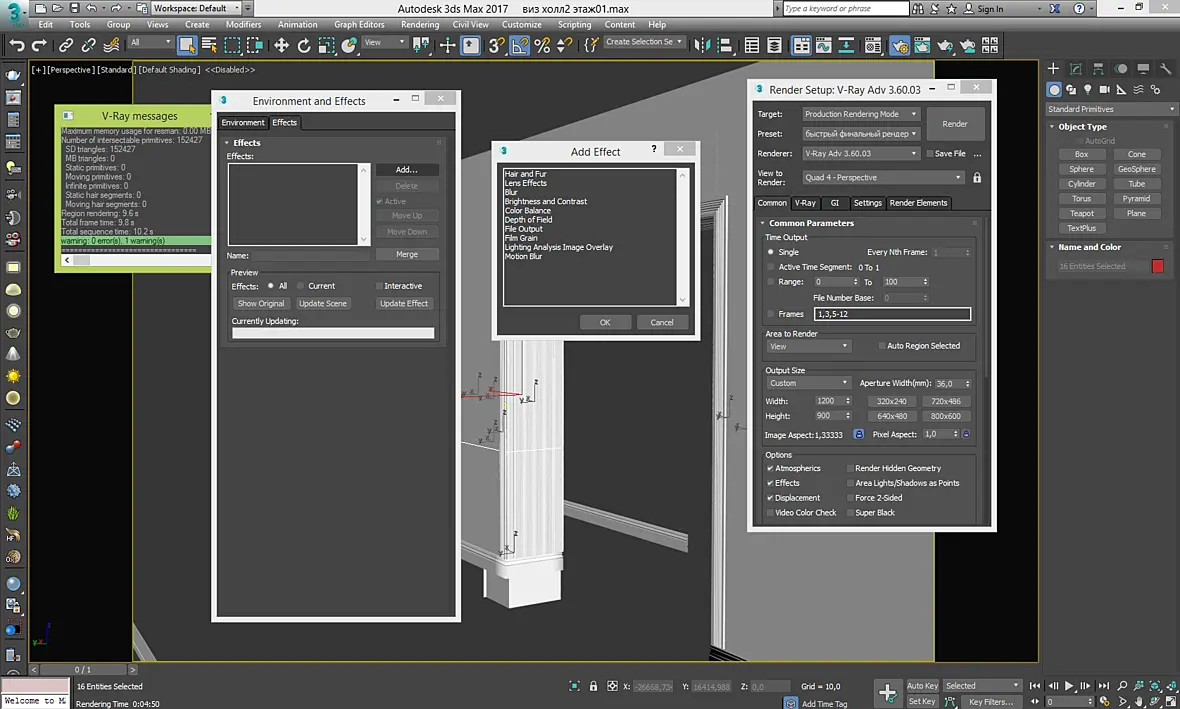Enable Interactive preview checkbox
Viewport: 1180px width, 709px height.
379,286
